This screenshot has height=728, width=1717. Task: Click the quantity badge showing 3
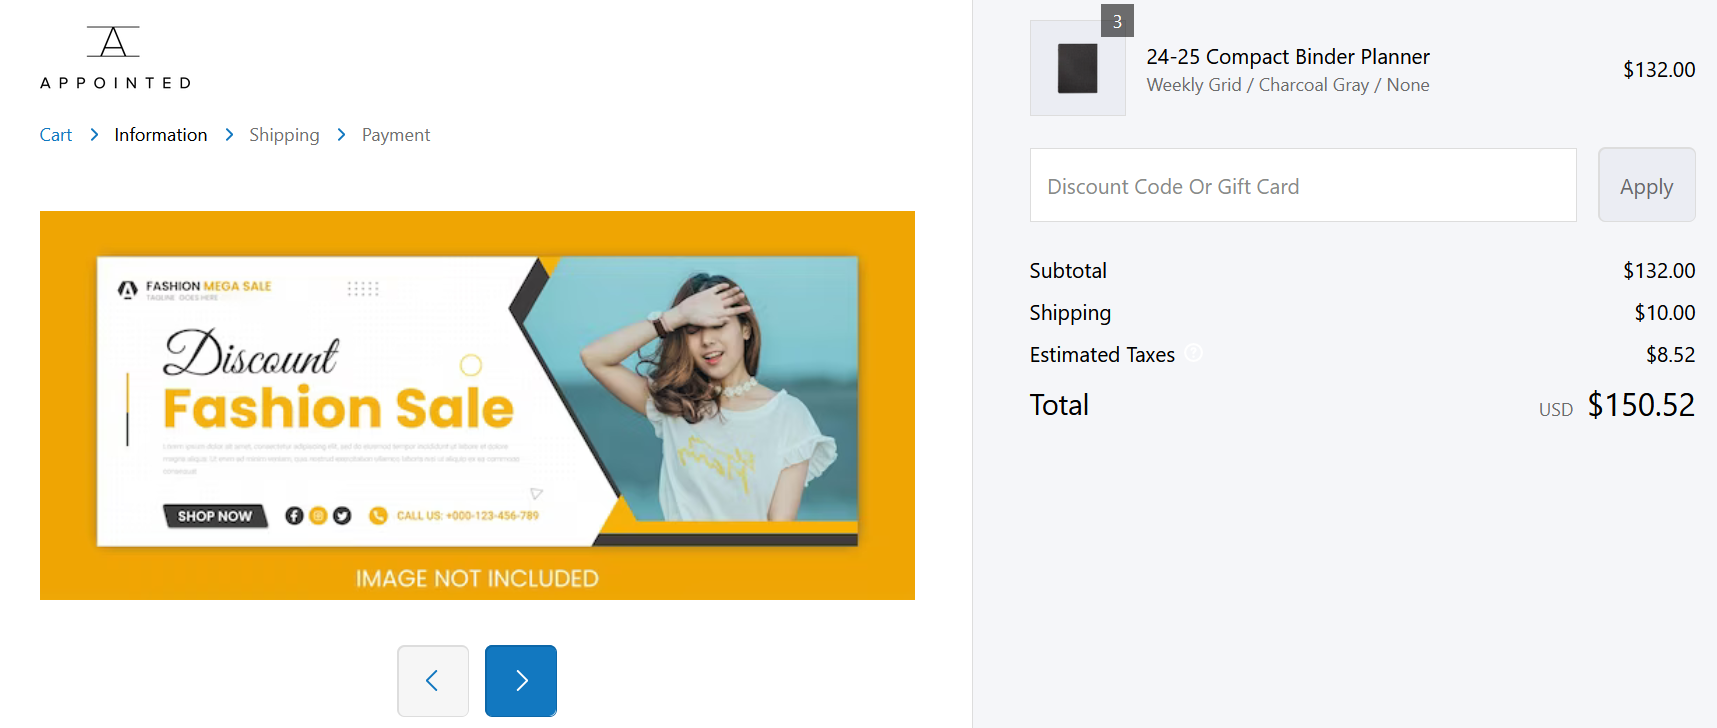pos(1117,21)
